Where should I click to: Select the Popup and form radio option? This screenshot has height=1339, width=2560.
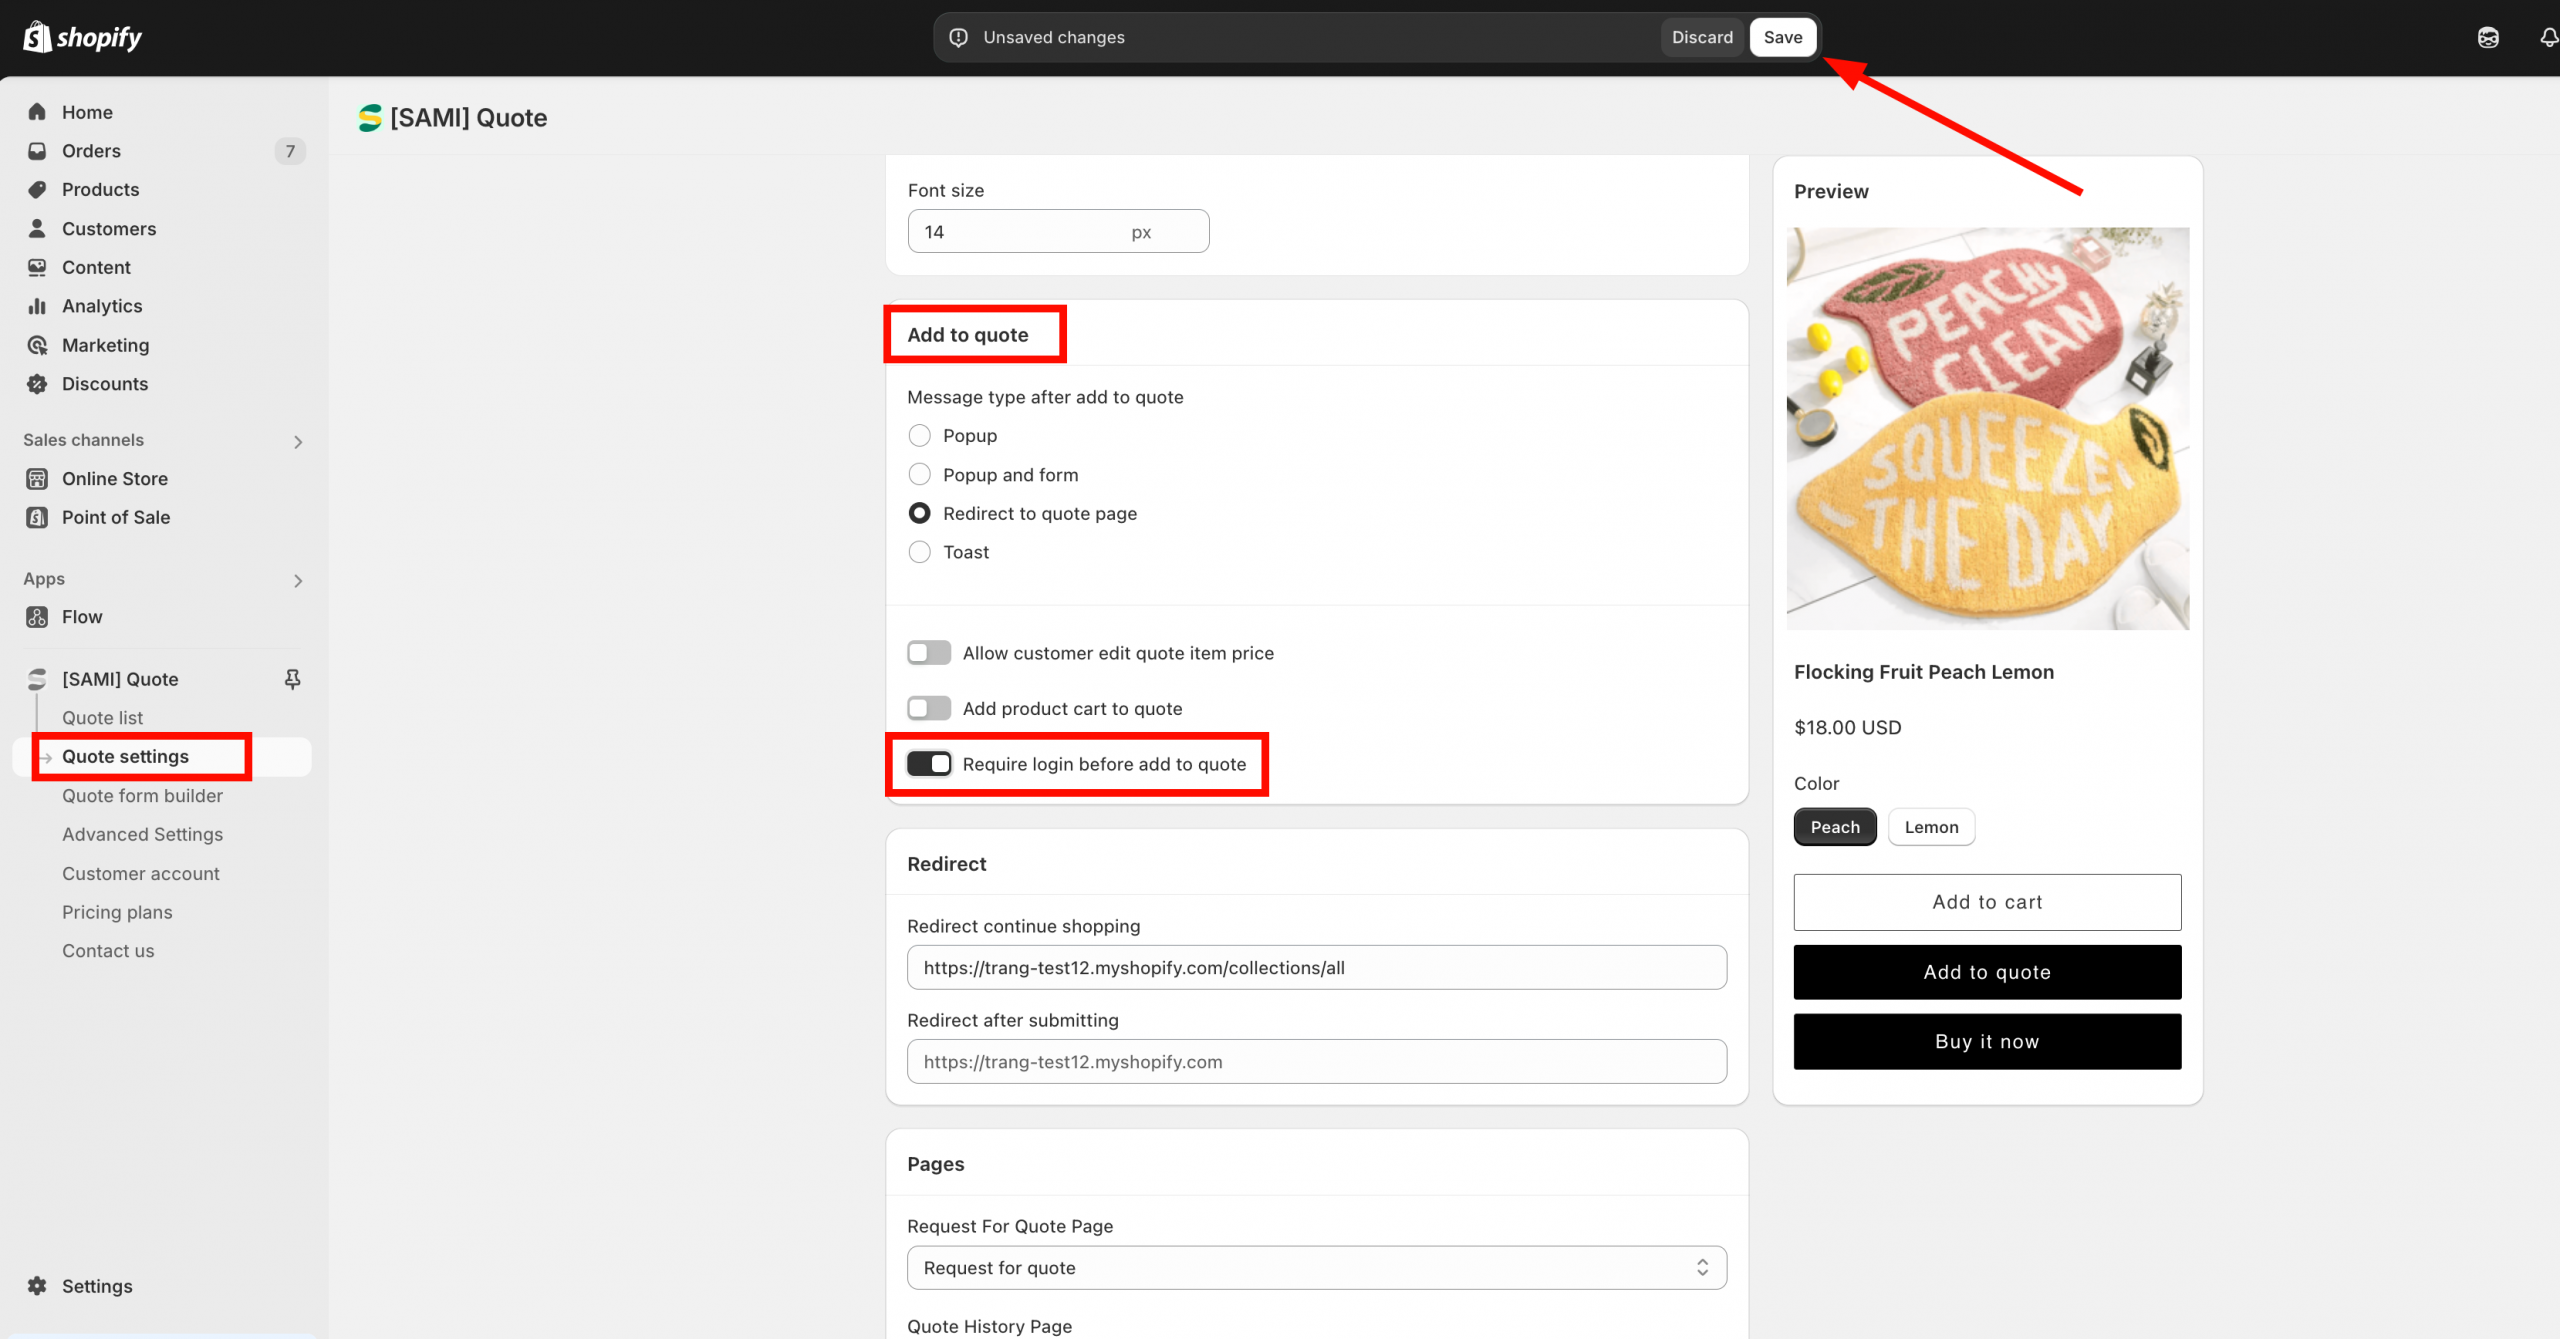point(919,474)
